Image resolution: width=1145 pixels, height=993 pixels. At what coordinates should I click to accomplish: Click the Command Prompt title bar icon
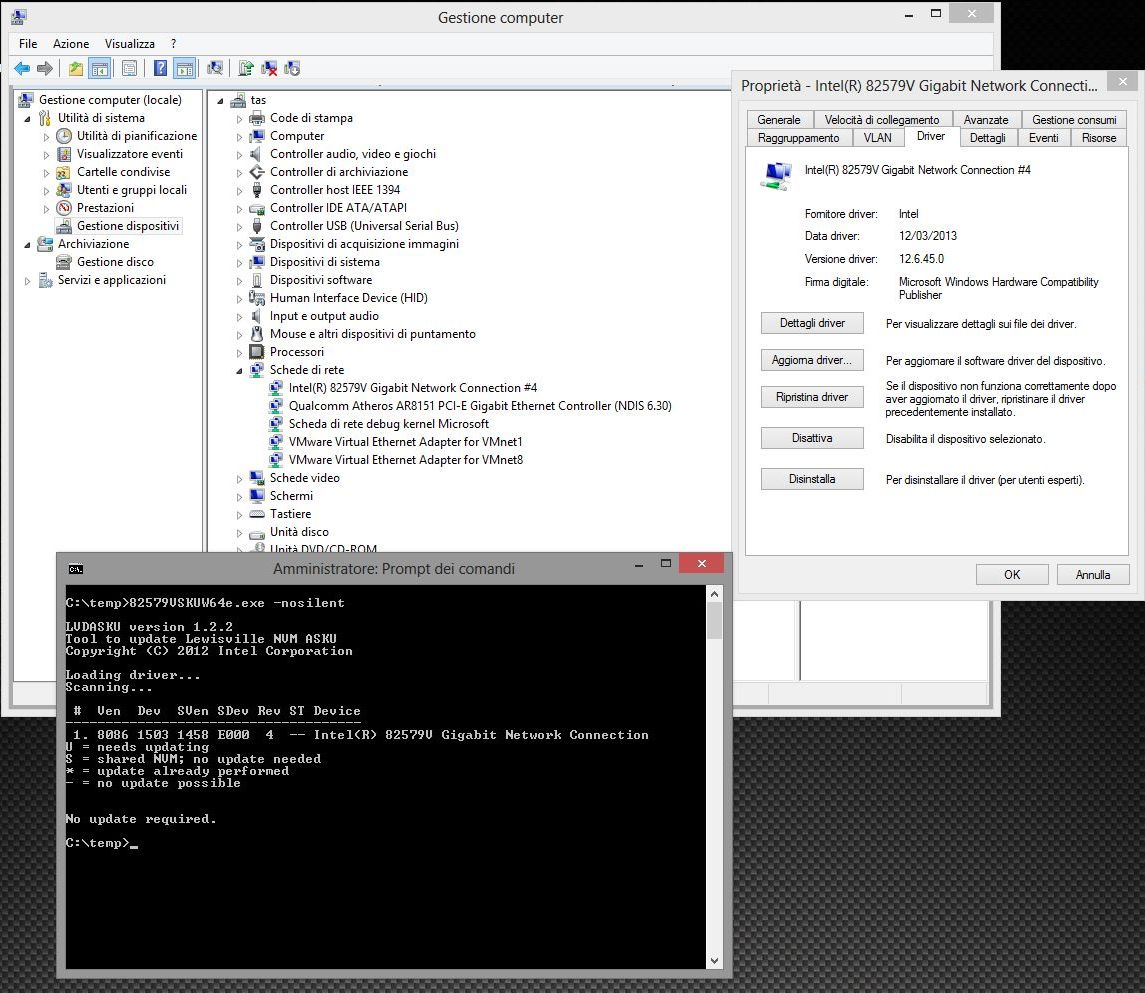point(75,569)
